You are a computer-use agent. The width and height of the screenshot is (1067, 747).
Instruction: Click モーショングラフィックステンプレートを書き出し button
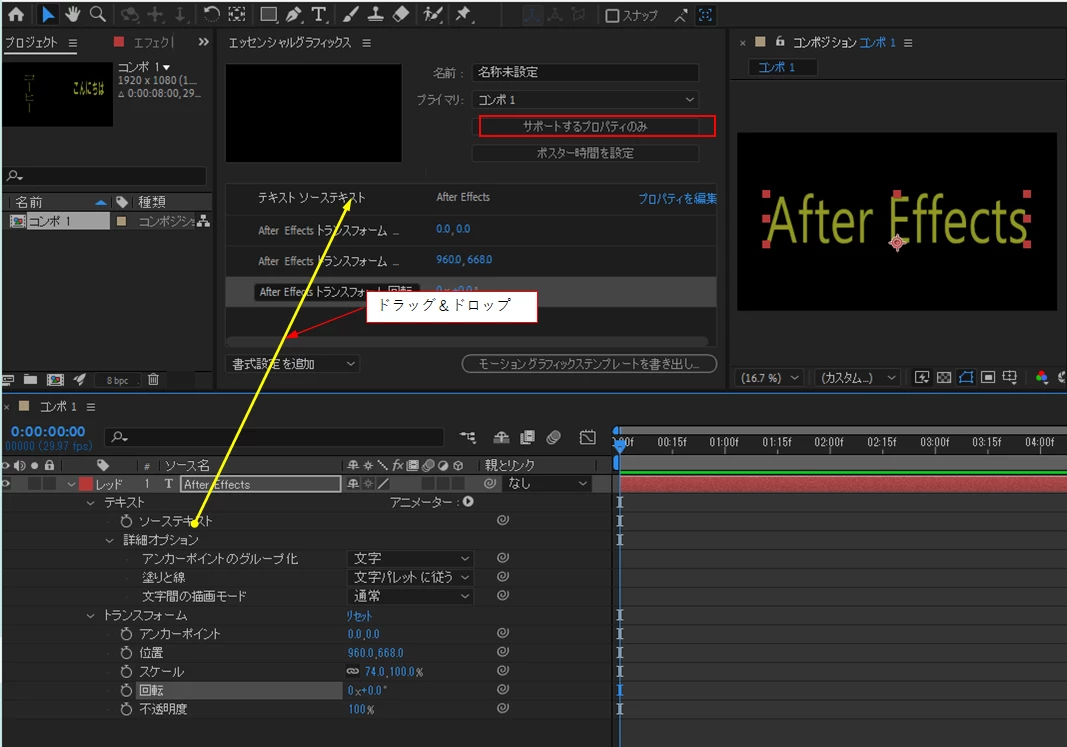[589, 363]
